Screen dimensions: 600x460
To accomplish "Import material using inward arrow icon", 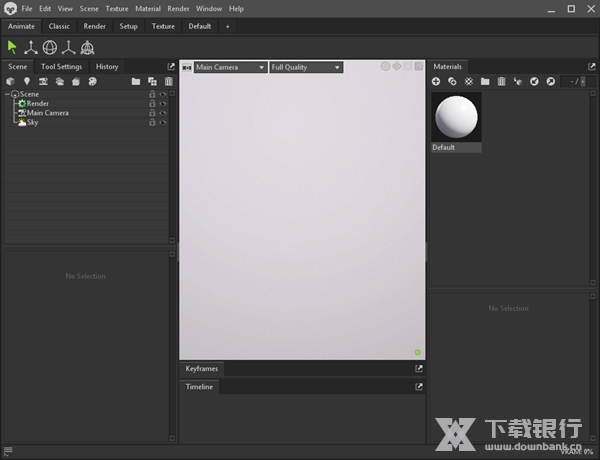I will click(x=534, y=81).
